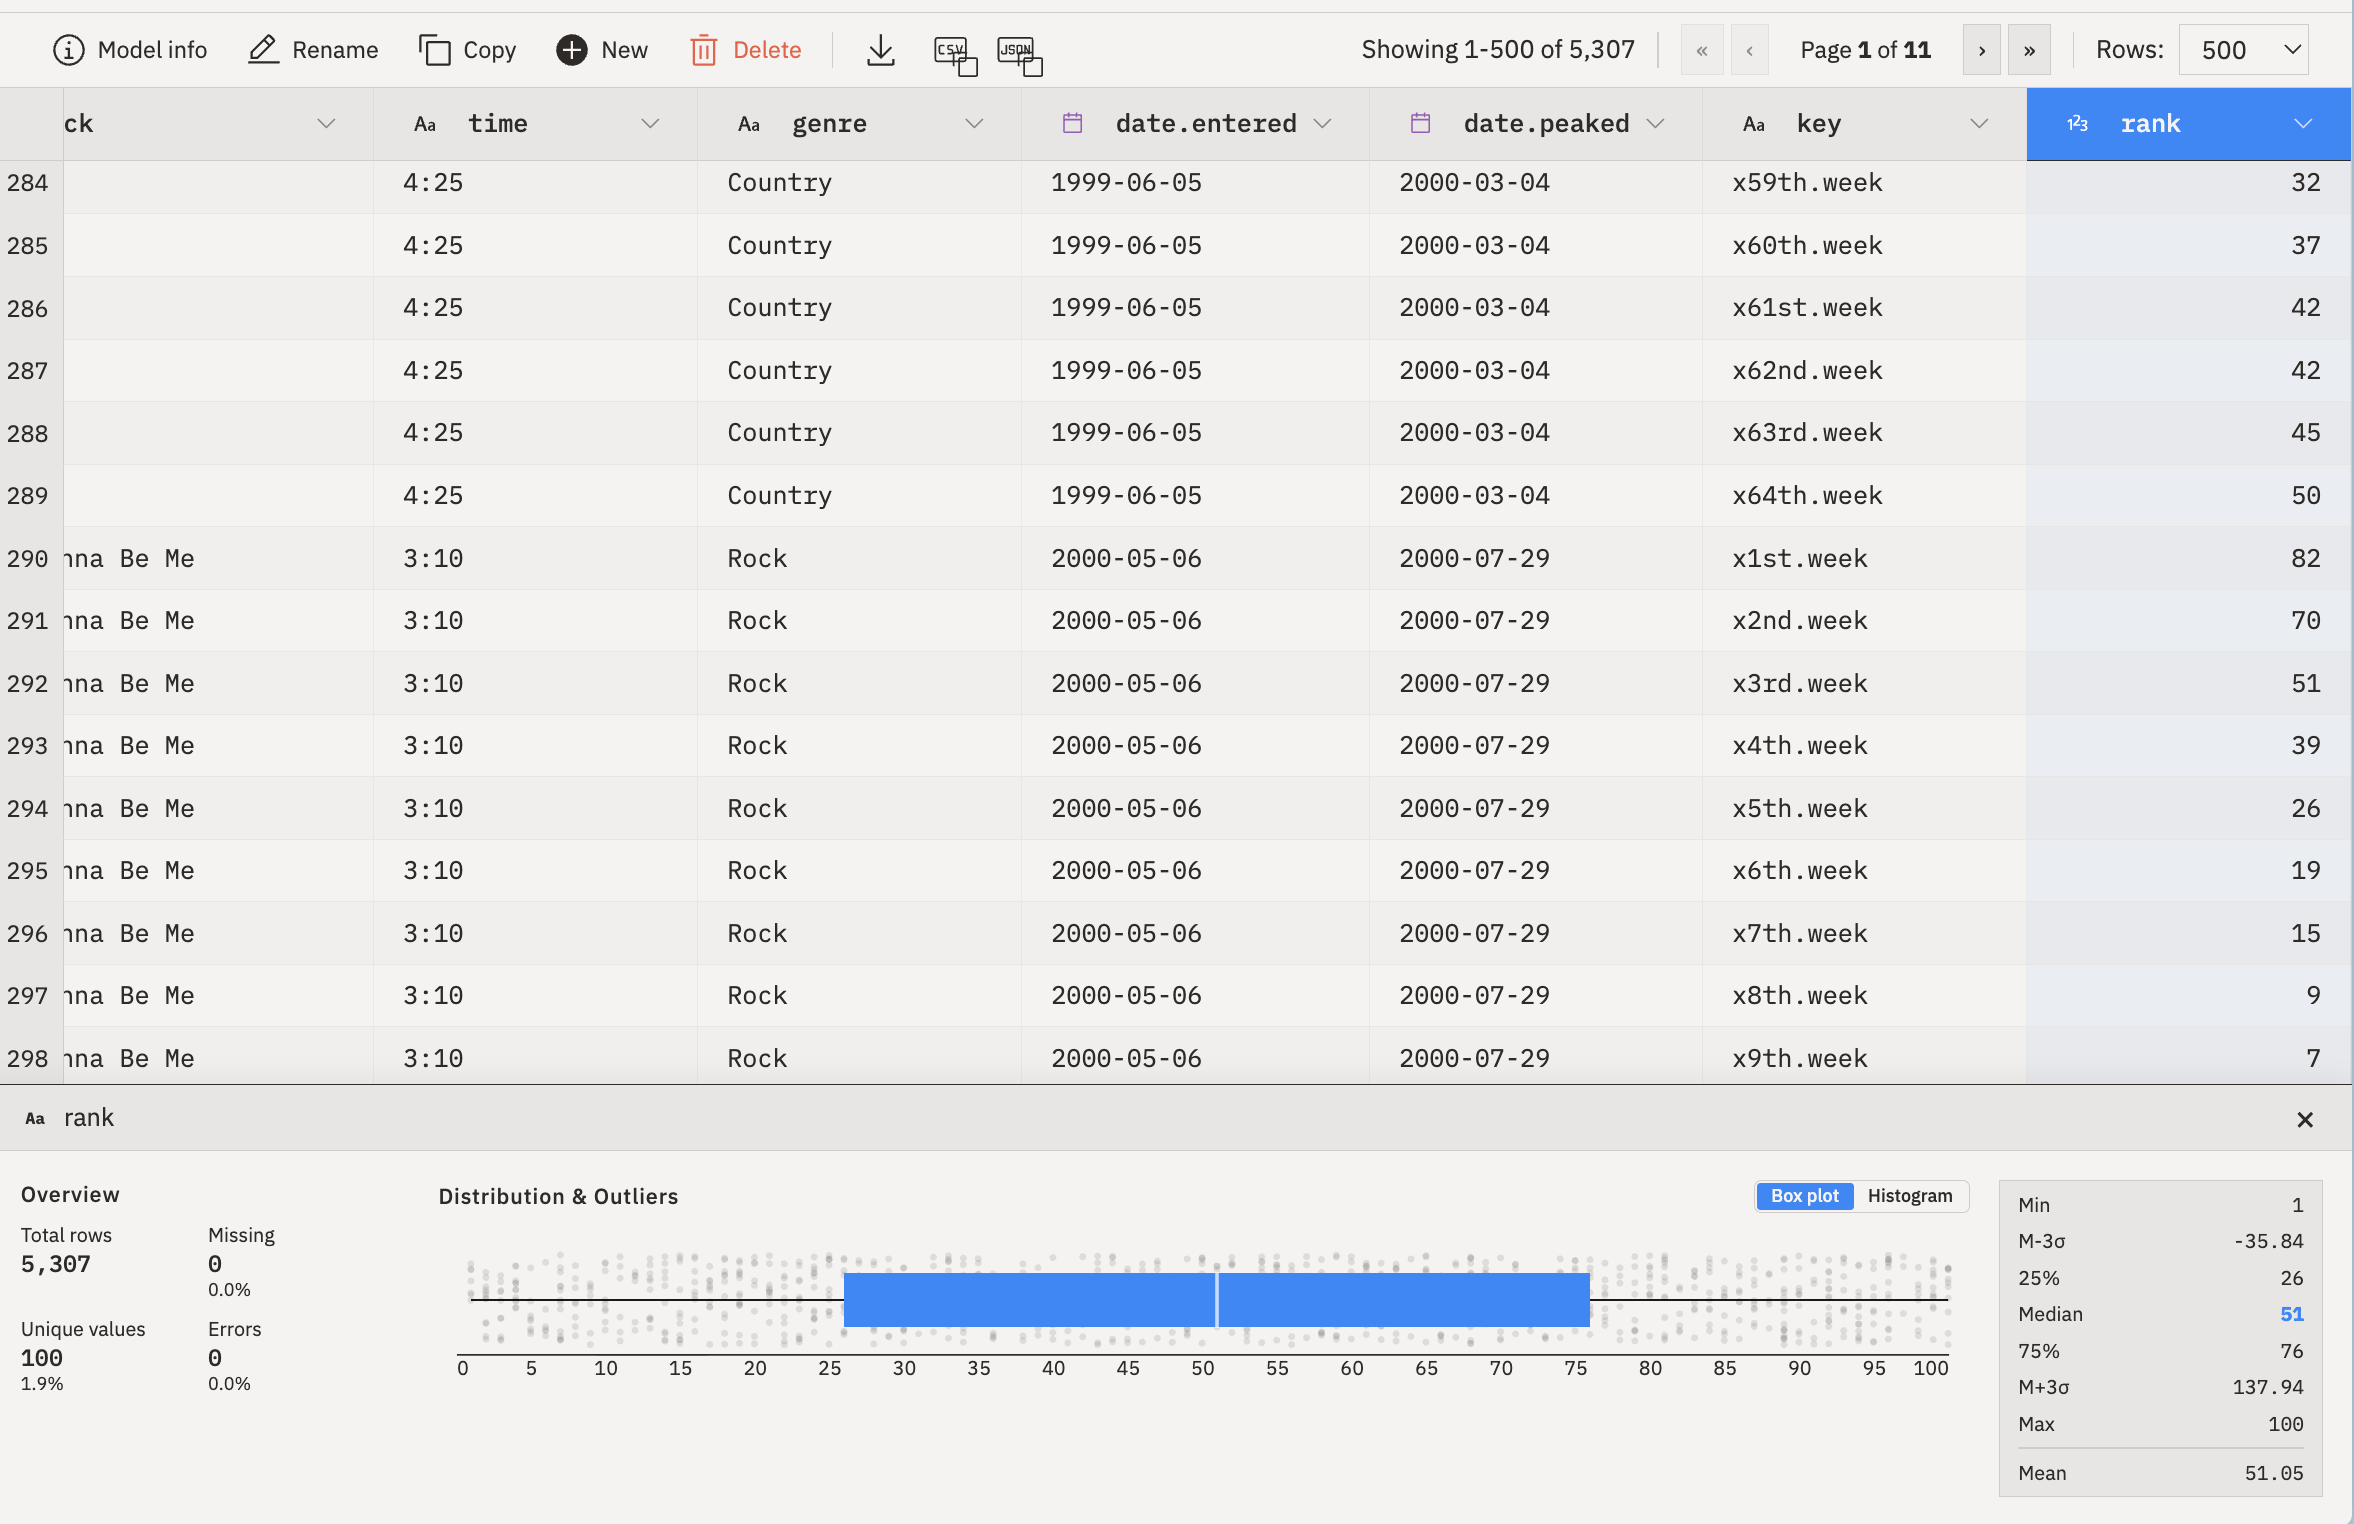Screen dimensions: 2354x1524
Task: Expand the genre column dropdown arrow
Action: (x=974, y=124)
